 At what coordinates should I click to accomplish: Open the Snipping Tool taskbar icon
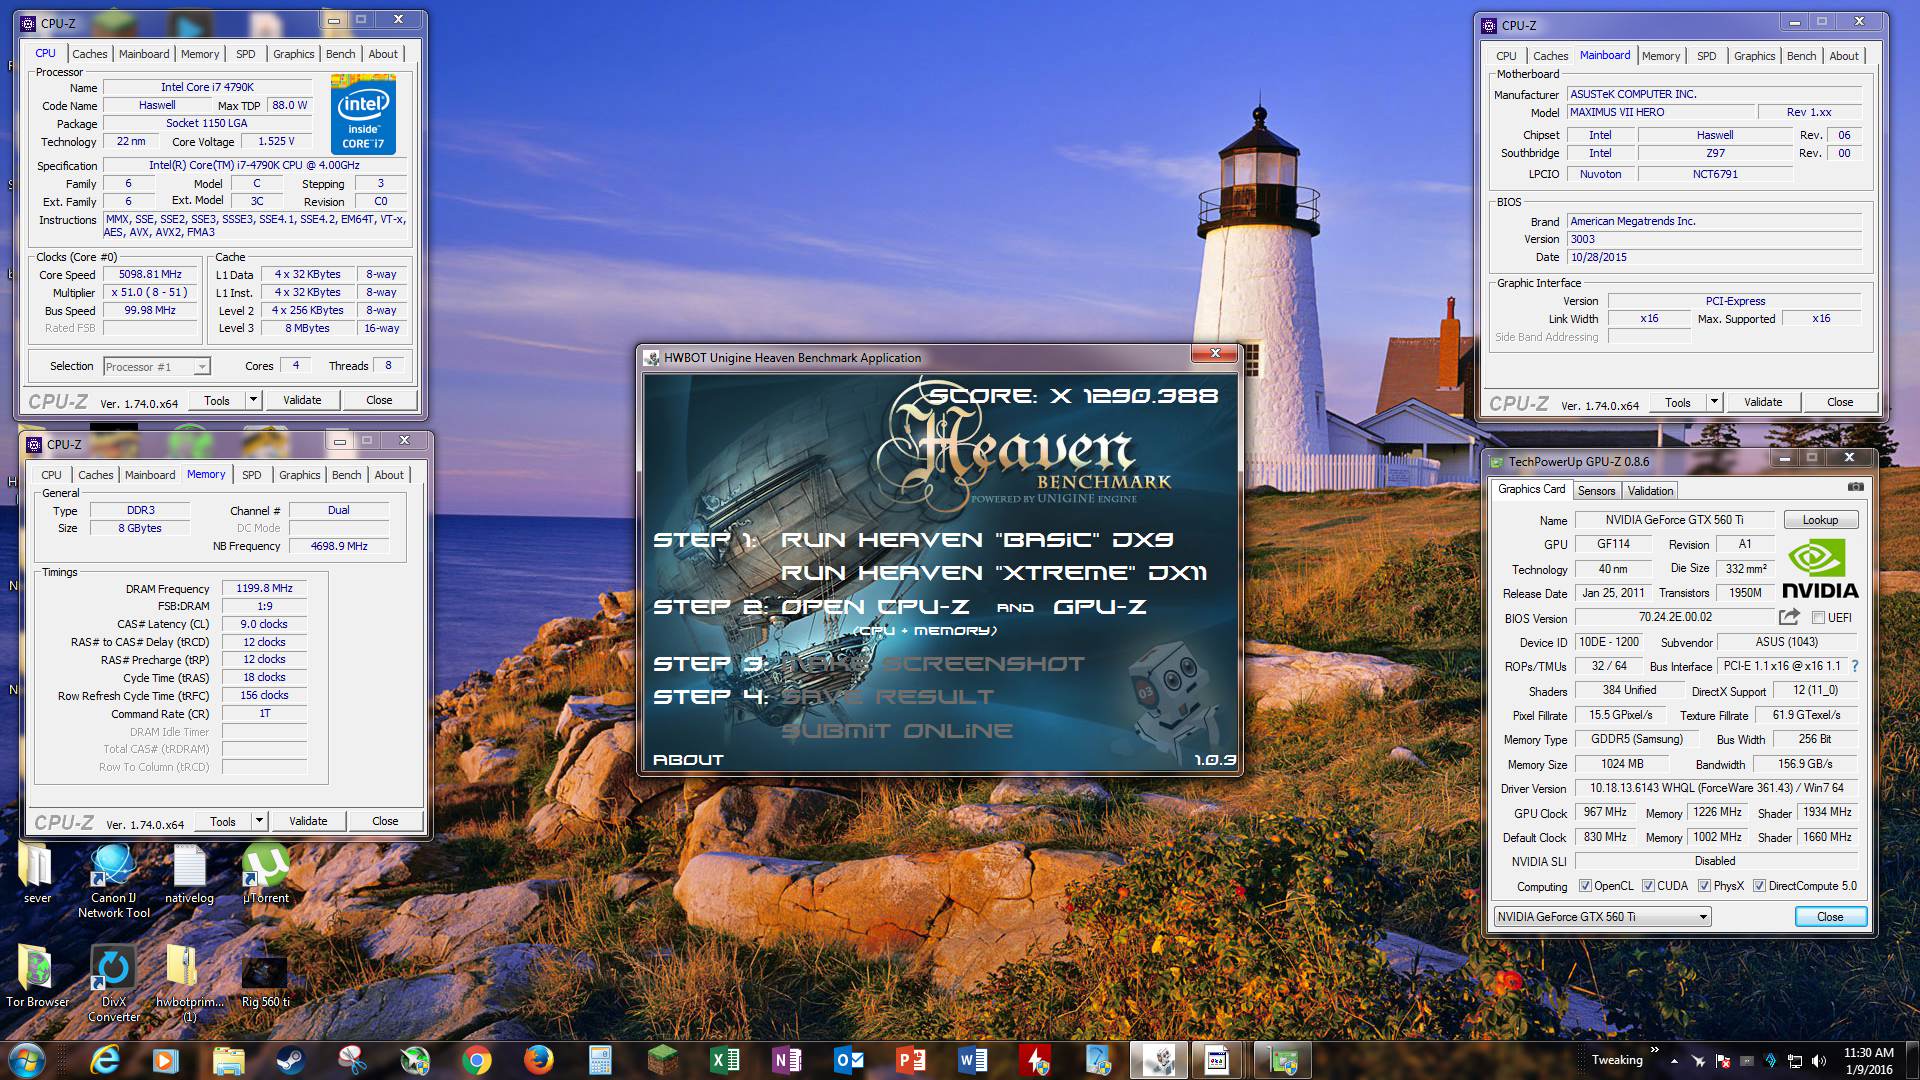click(353, 1059)
